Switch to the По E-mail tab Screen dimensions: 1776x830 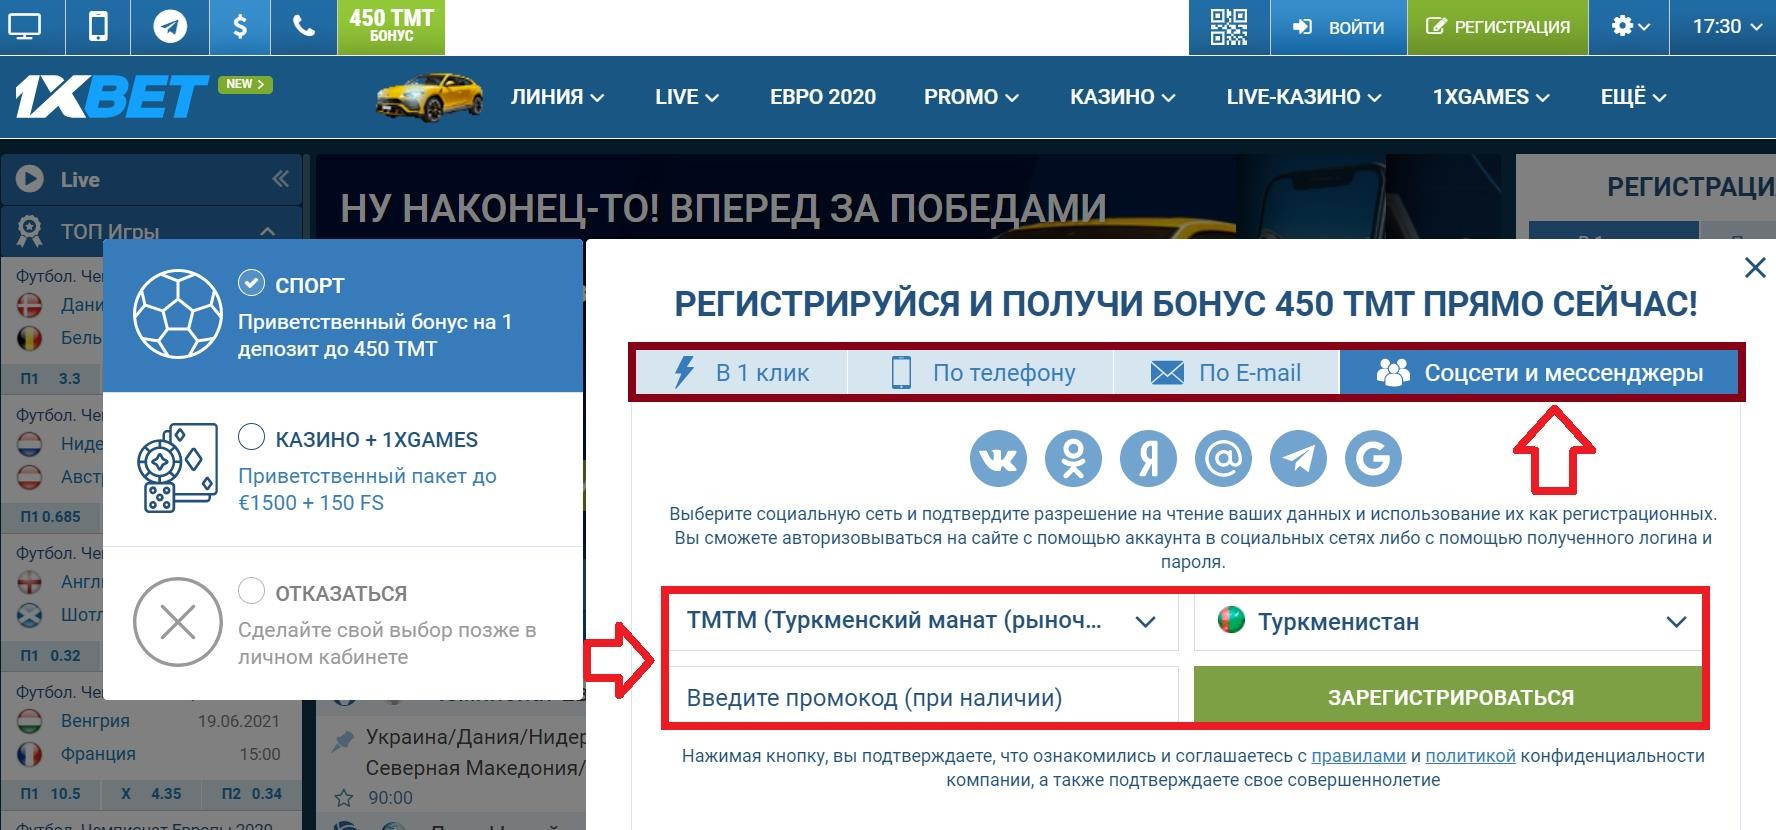click(1226, 373)
